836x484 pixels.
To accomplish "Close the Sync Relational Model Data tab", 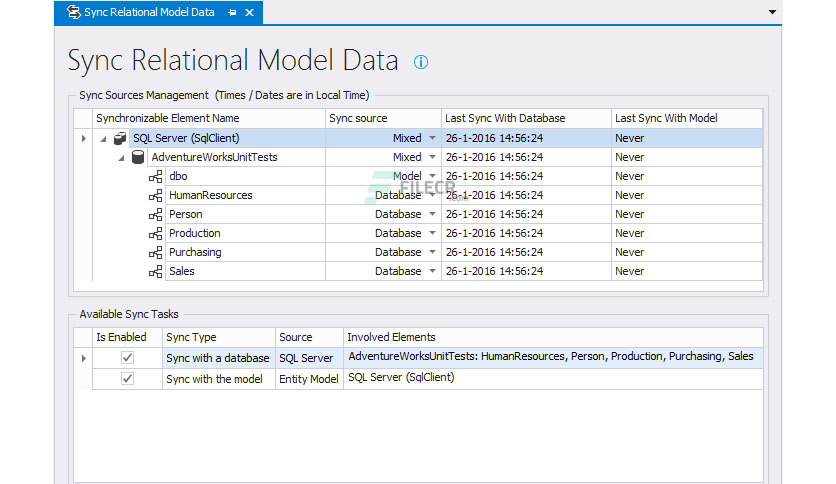I will (x=250, y=12).
